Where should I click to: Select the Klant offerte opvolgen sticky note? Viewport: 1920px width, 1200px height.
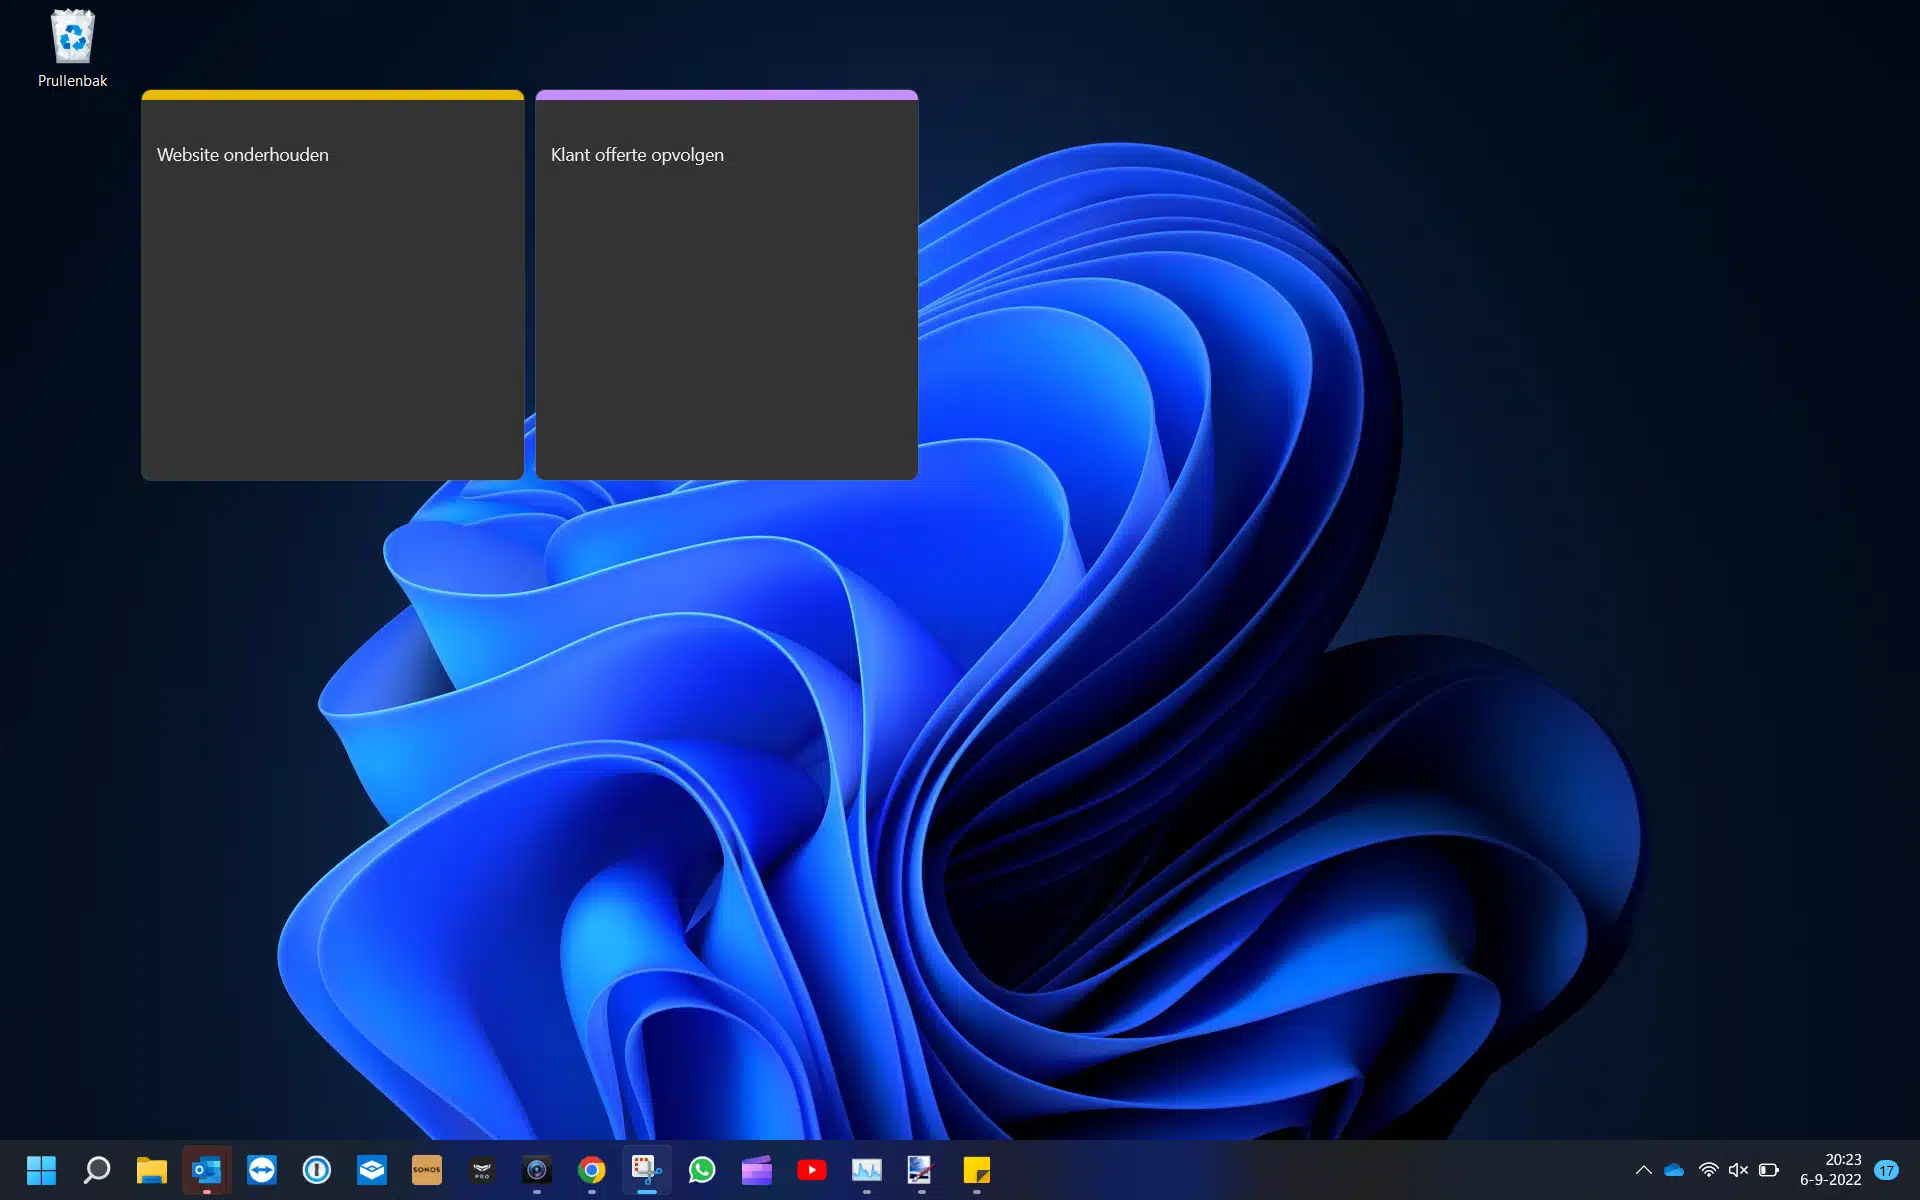(726, 290)
